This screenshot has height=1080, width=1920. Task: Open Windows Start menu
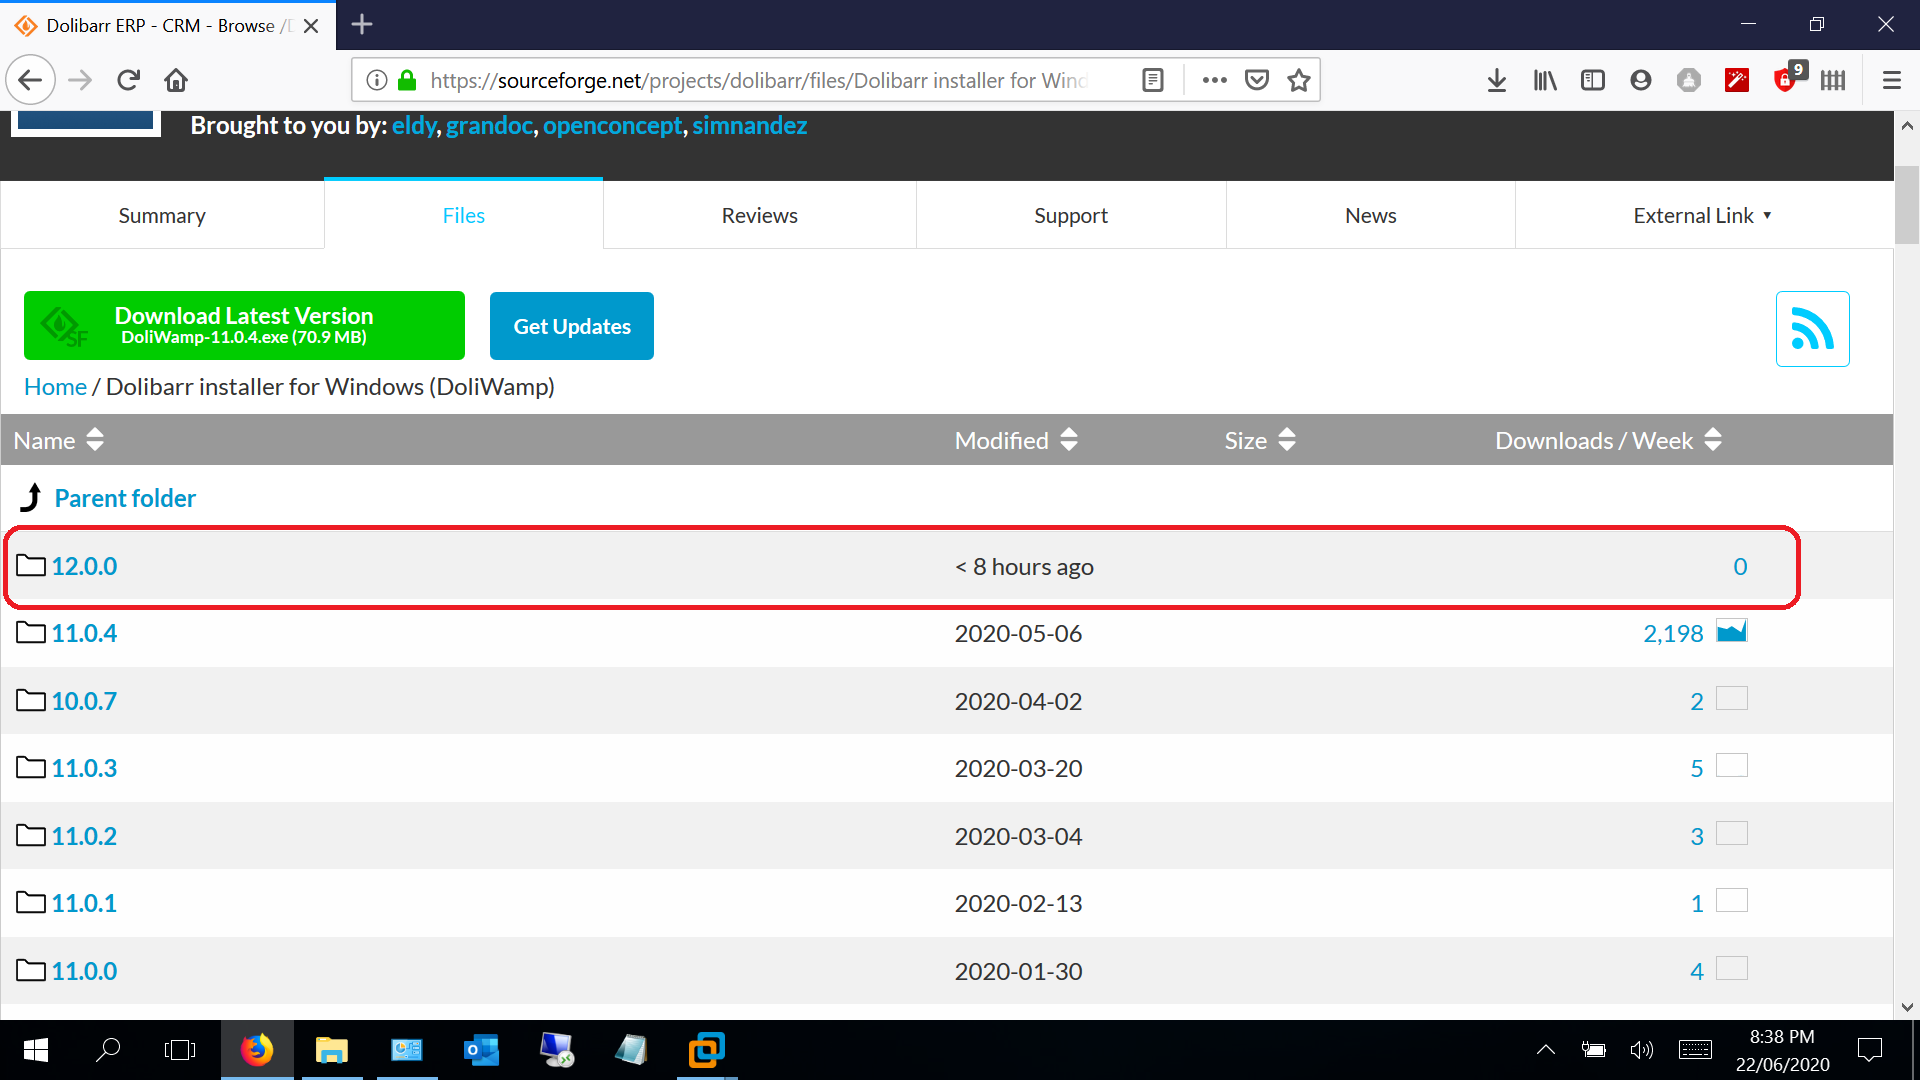(36, 1050)
